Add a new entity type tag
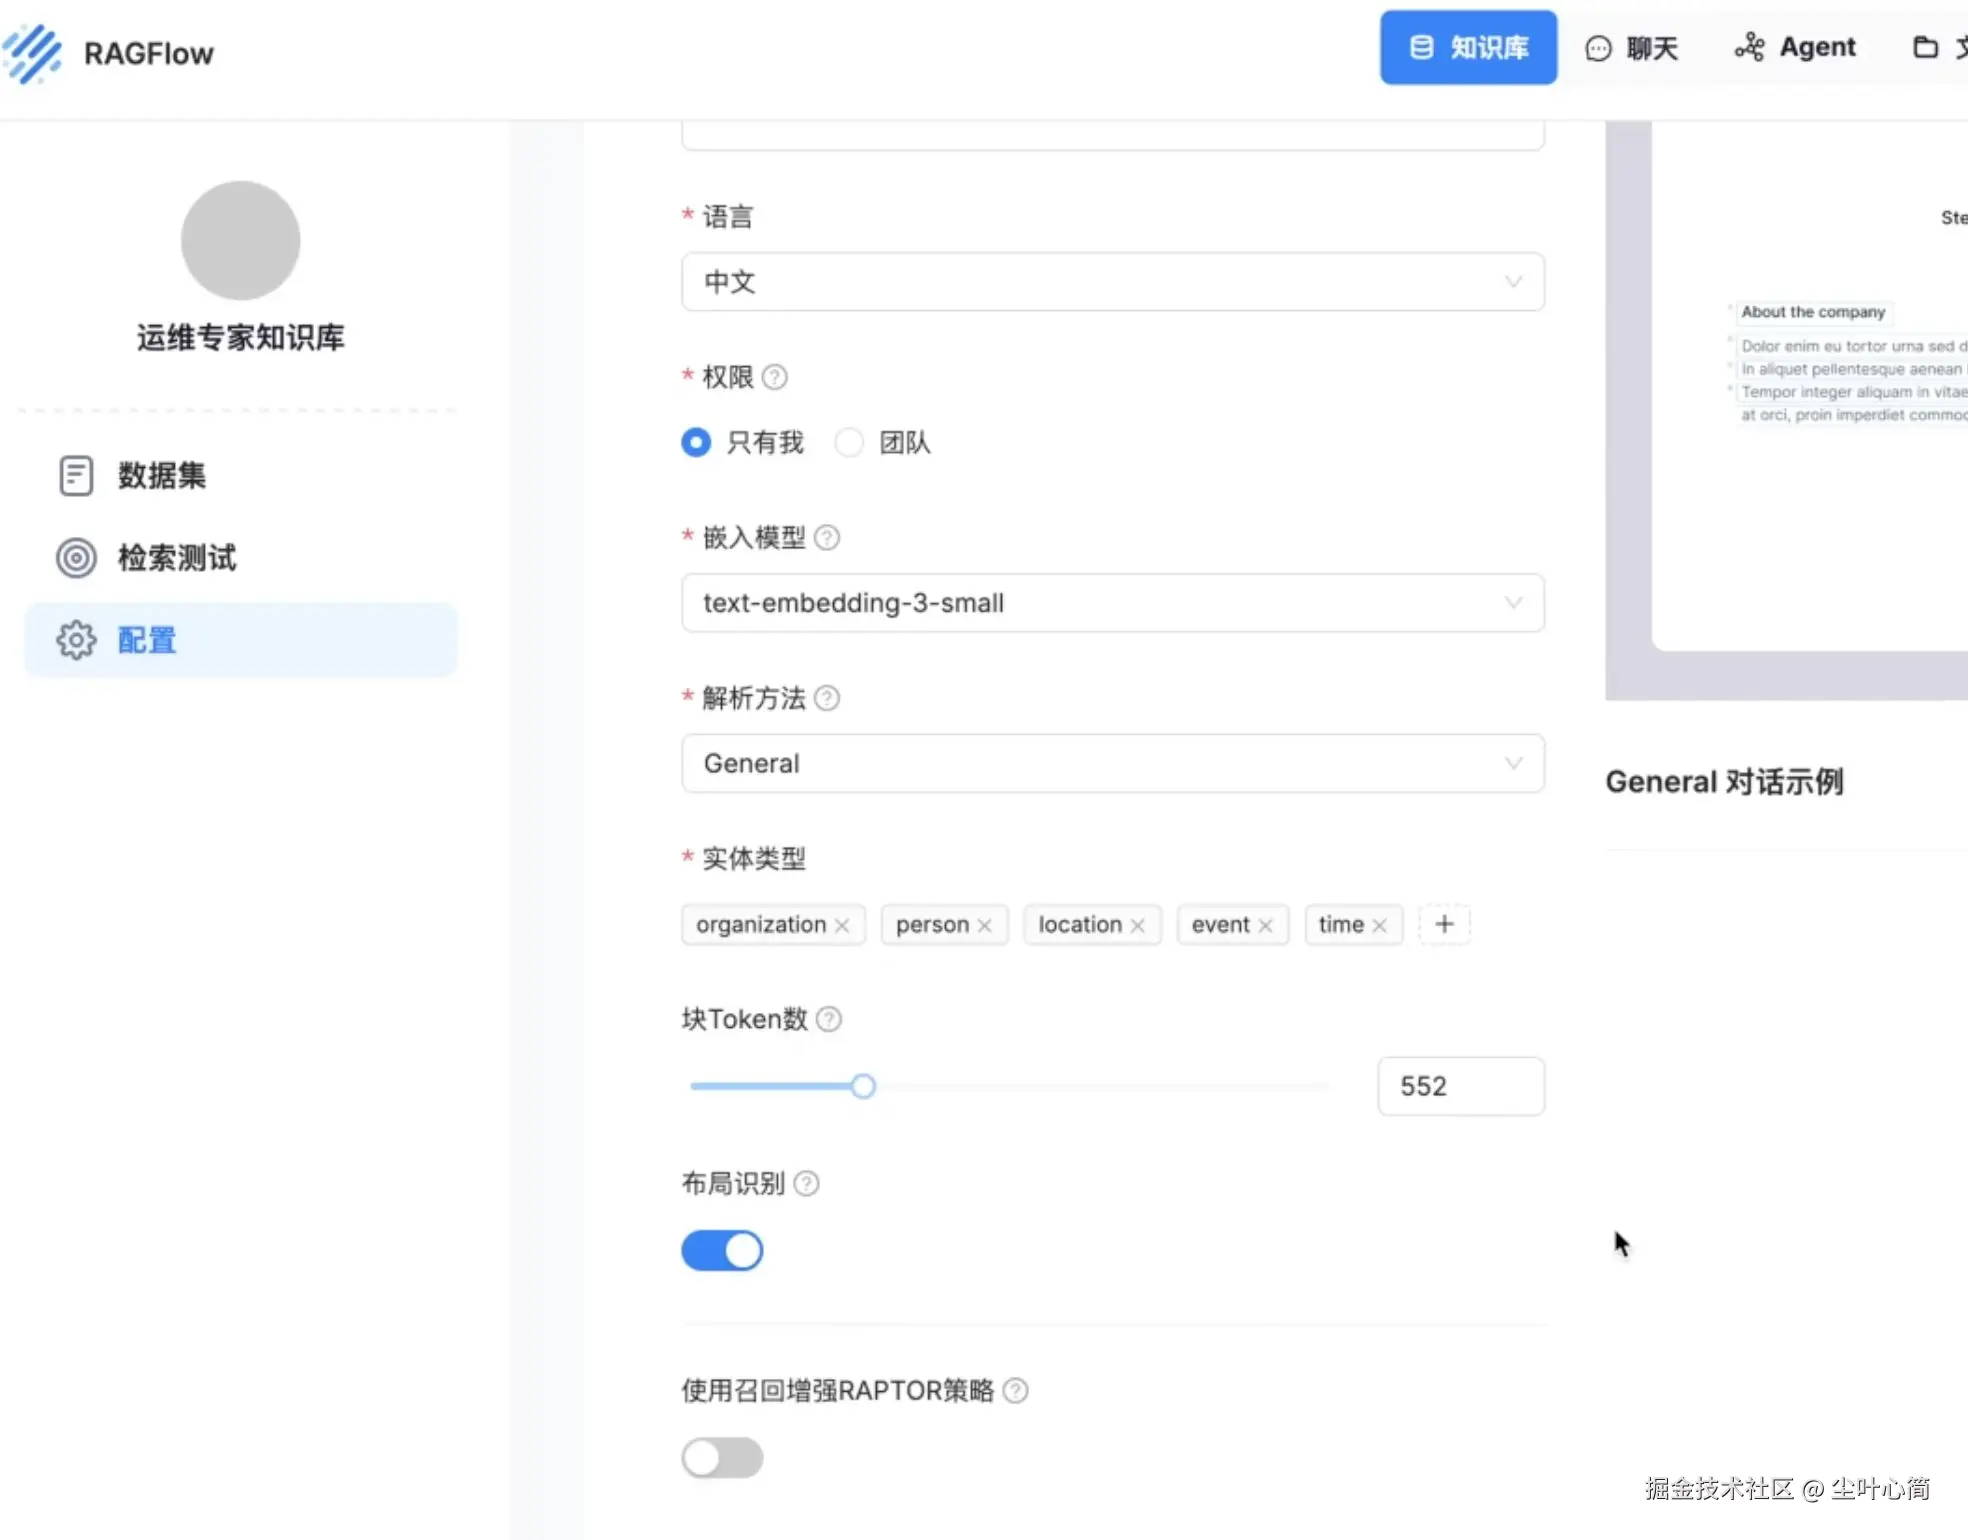This screenshot has width=1968, height=1540. click(x=1444, y=925)
